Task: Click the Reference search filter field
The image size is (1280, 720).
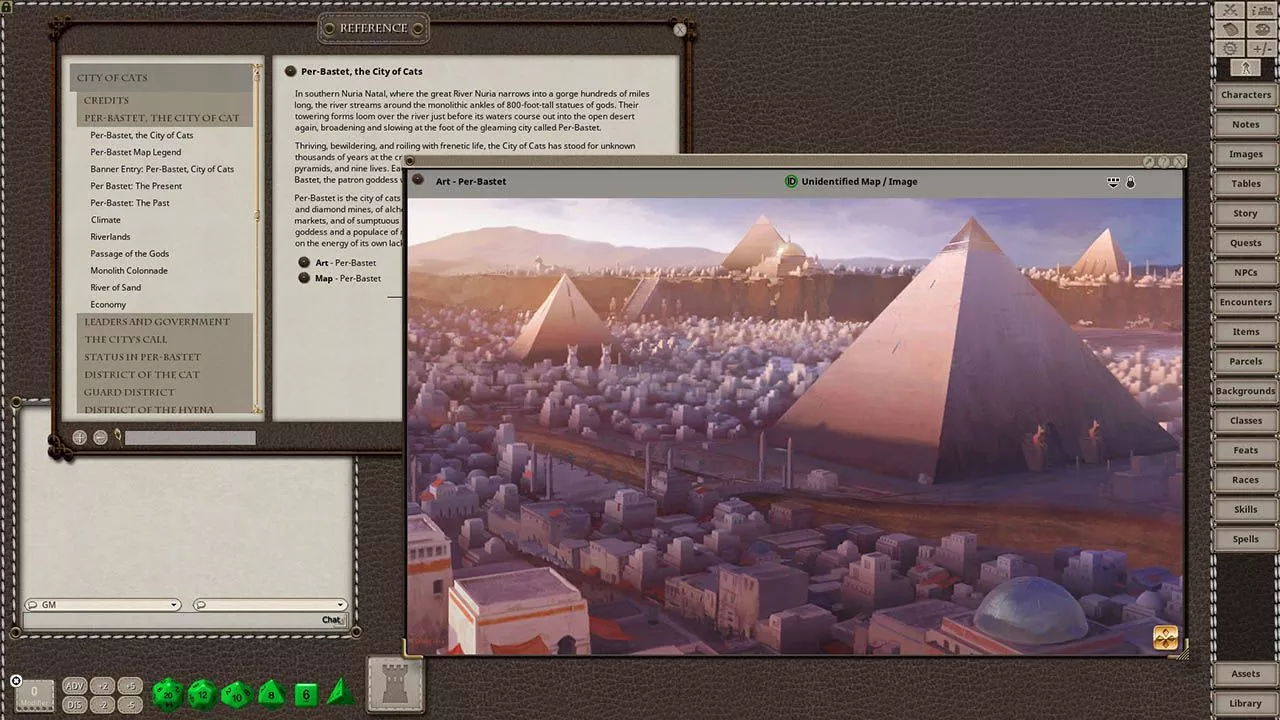Action: pyautogui.click(x=190, y=437)
